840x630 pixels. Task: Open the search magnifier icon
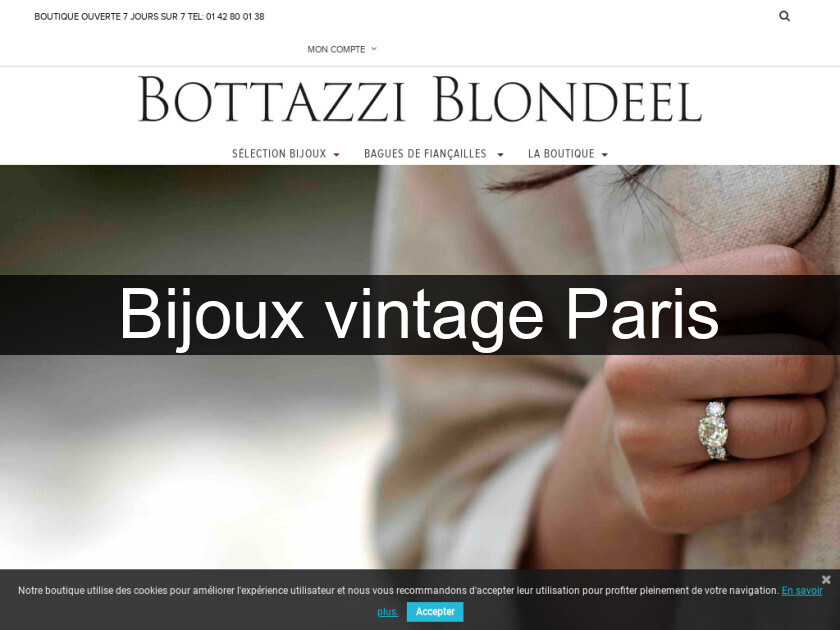(x=784, y=16)
